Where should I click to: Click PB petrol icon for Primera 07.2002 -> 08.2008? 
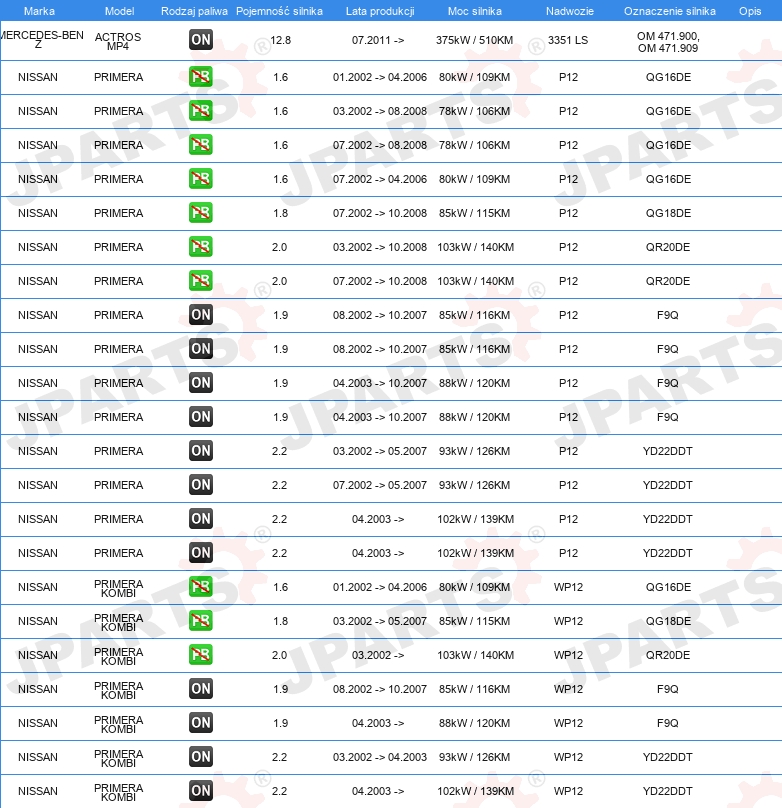click(x=200, y=145)
